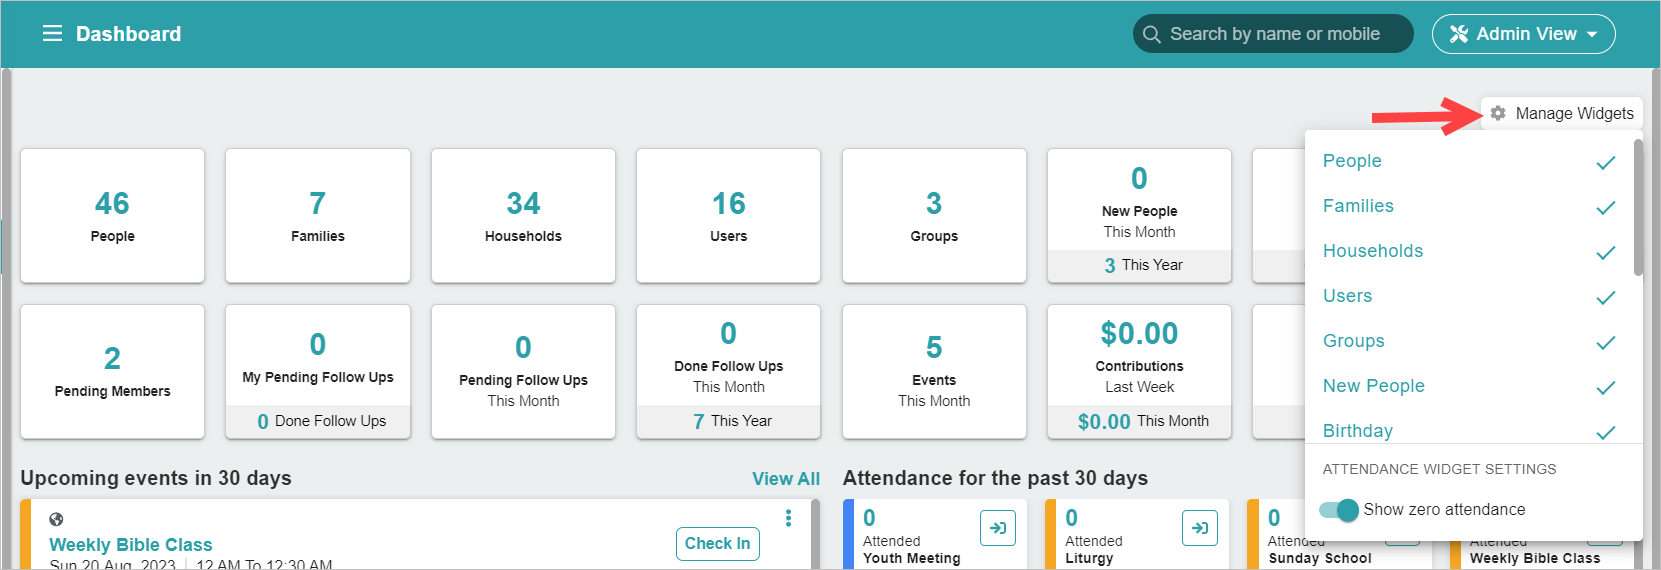The image size is (1661, 570).
Task: Open Pending Follow Ups This Month card
Action: [x=523, y=372]
